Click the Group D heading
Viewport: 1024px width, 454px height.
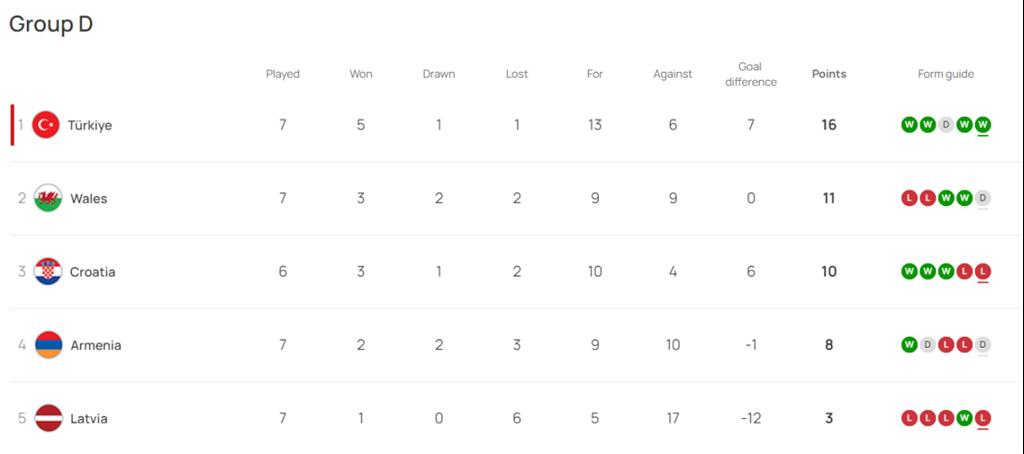tap(51, 24)
